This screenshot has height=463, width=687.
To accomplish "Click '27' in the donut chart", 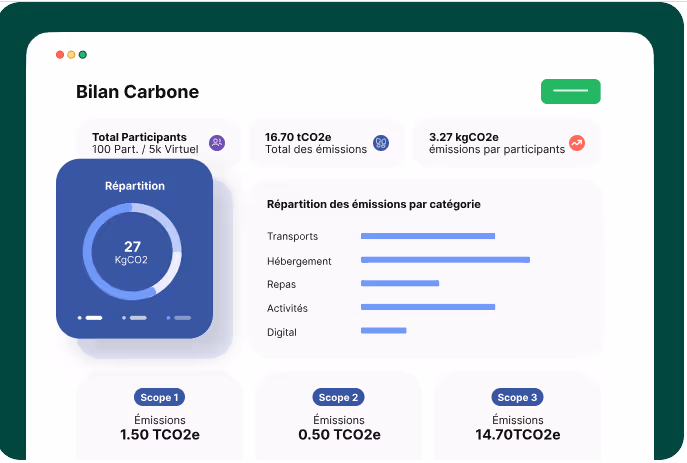I will (x=132, y=246).
